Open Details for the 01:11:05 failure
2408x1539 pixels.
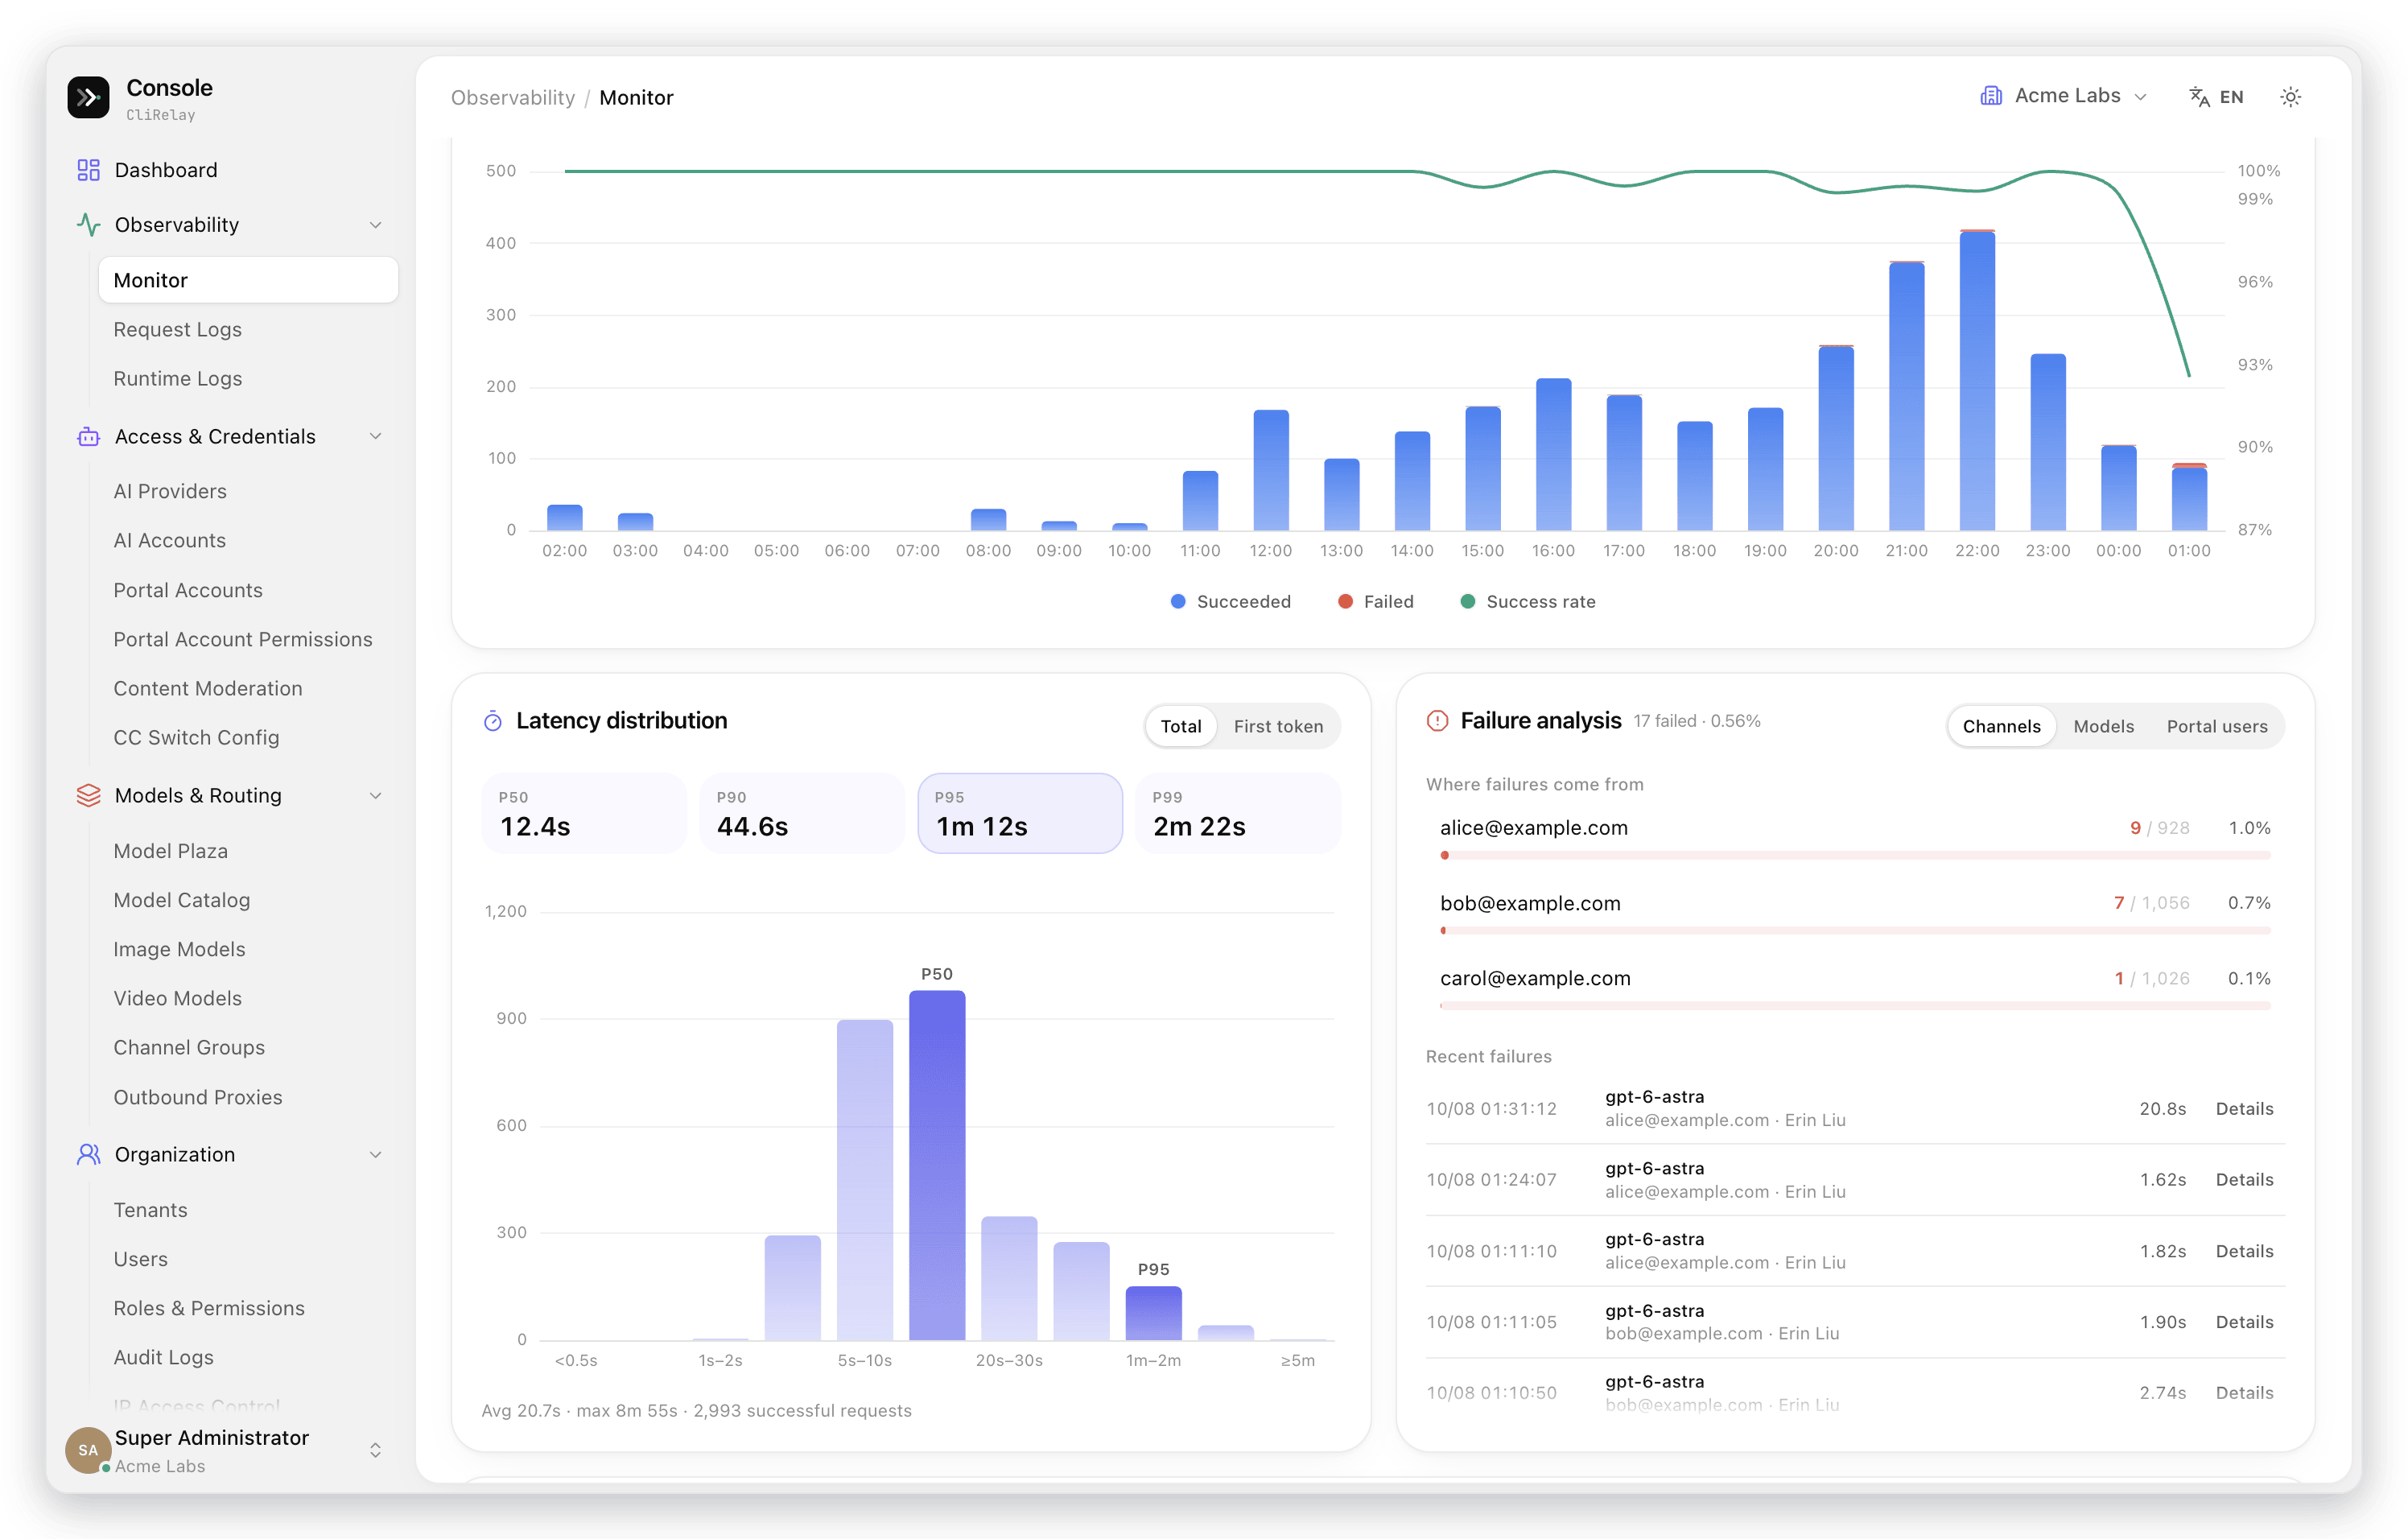(x=2244, y=1322)
